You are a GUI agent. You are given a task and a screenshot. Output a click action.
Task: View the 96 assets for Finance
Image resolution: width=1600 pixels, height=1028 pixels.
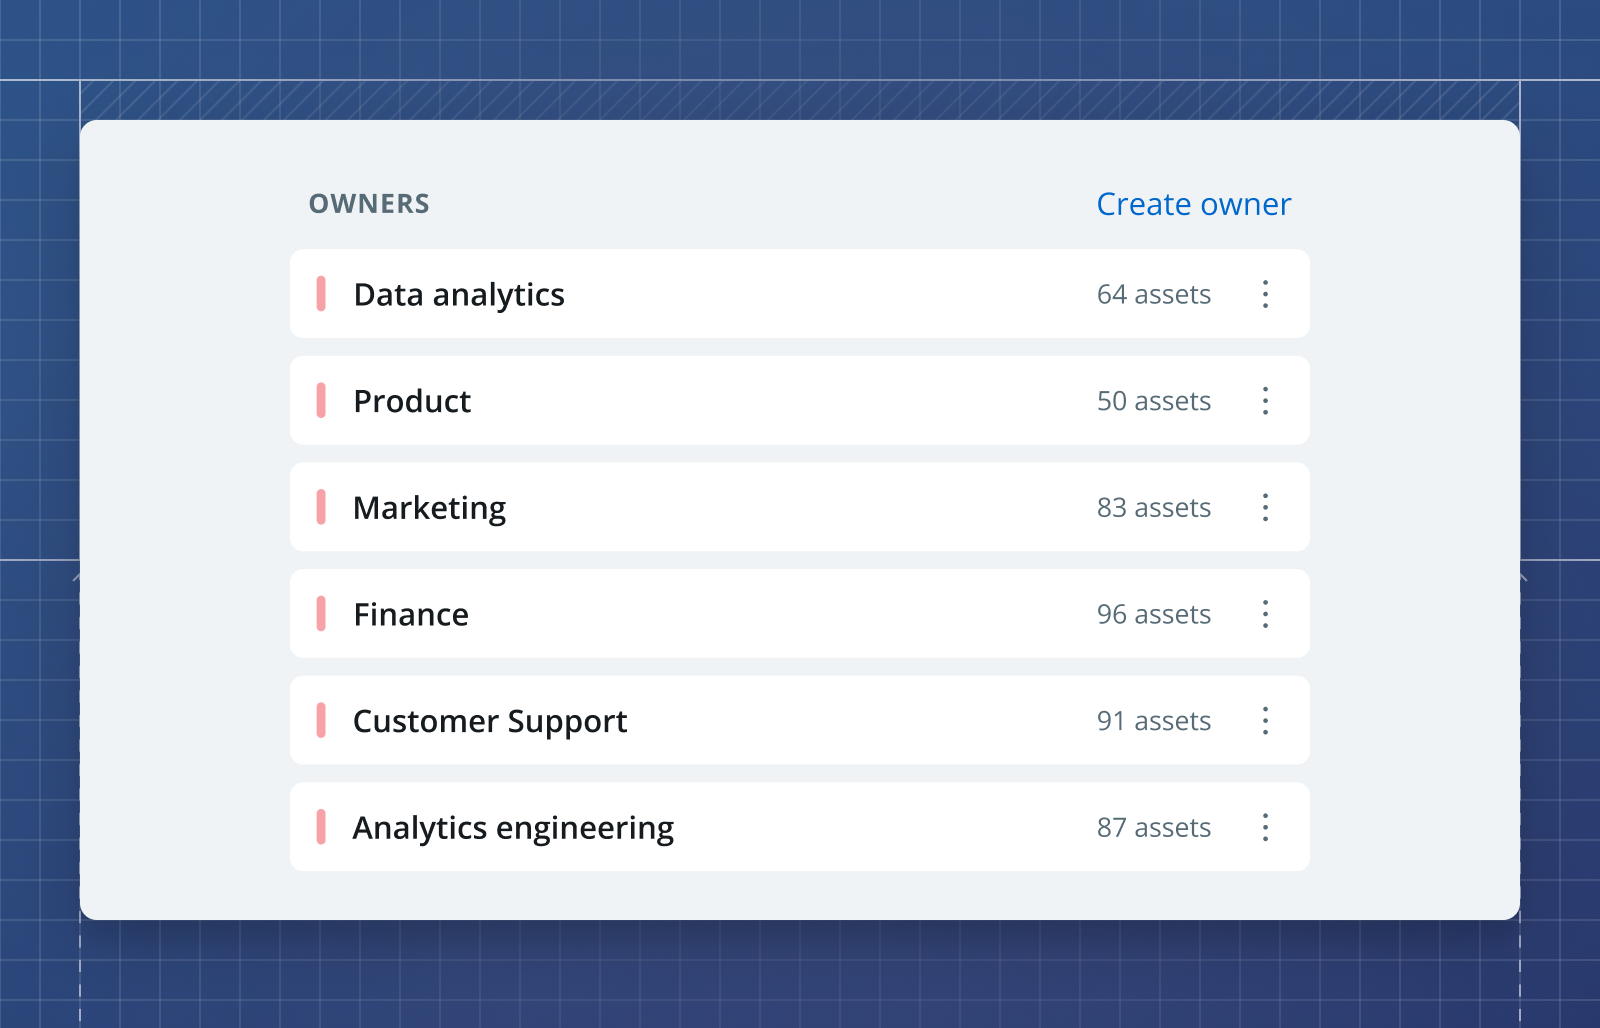tap(1154, 615)
